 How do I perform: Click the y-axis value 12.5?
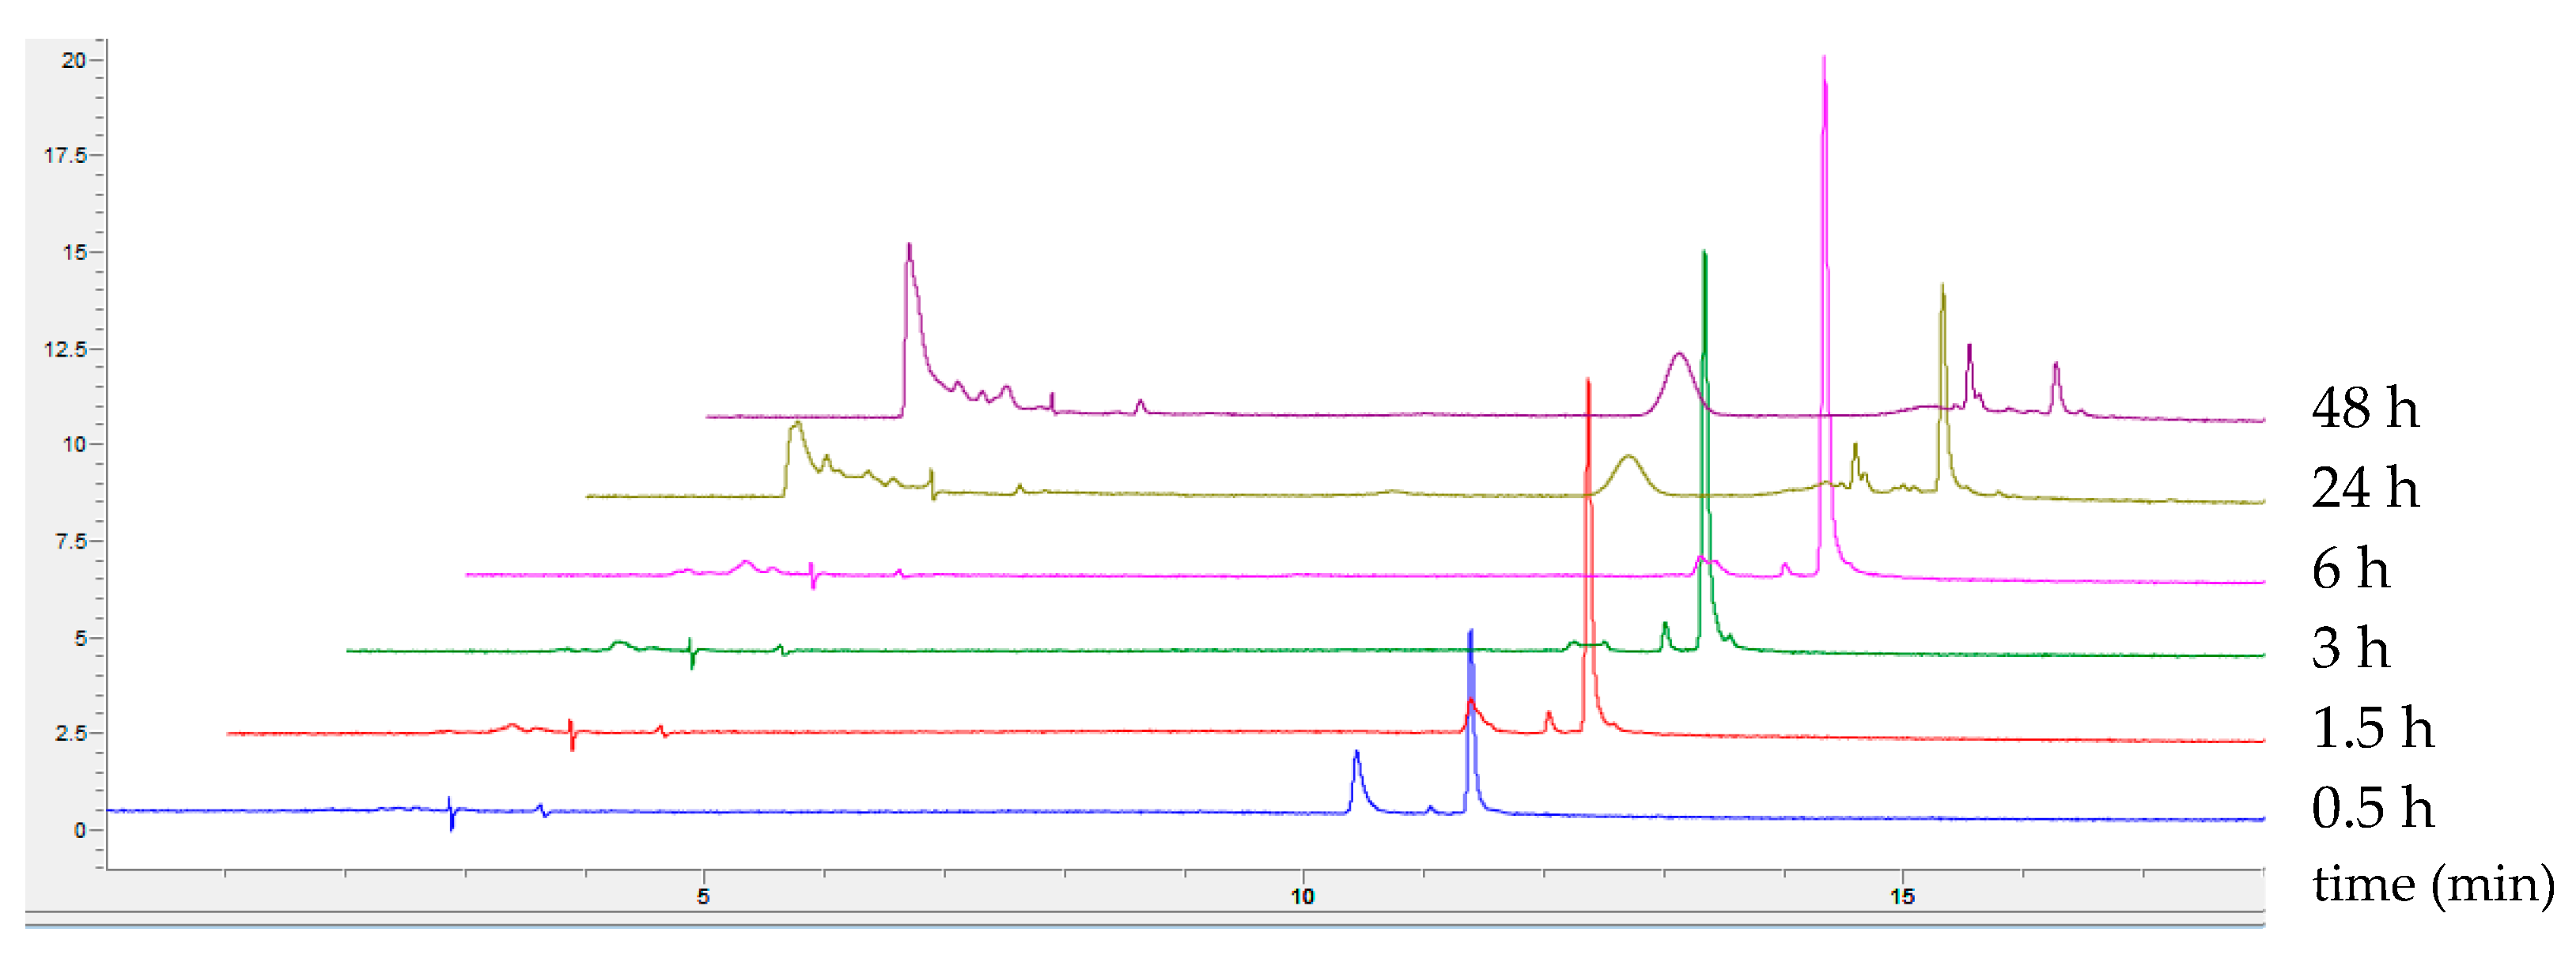(x=65, y=349)
